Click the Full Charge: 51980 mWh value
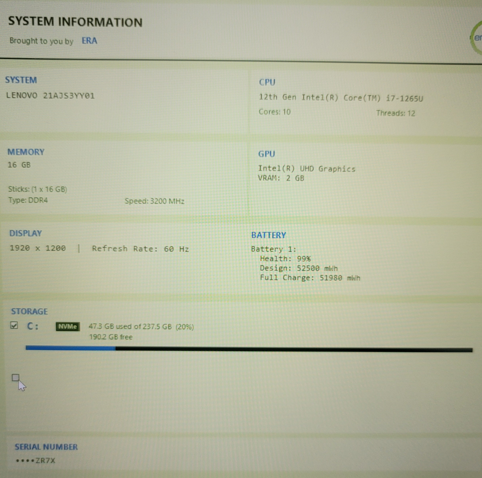Image resolution: width=482 pixels, height=478 pixels. (310, 278)
